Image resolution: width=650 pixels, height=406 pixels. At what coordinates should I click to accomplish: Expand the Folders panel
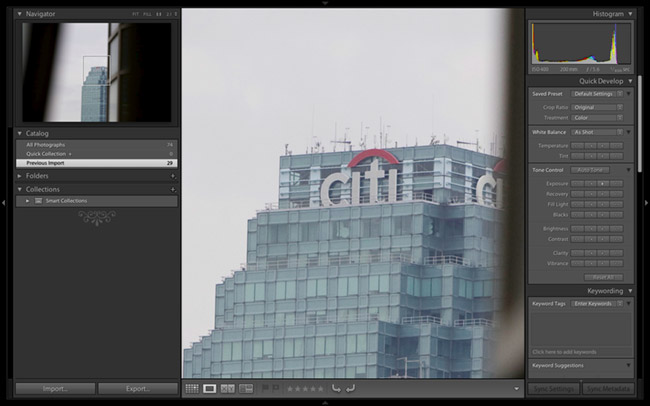[x=19, y=176]
